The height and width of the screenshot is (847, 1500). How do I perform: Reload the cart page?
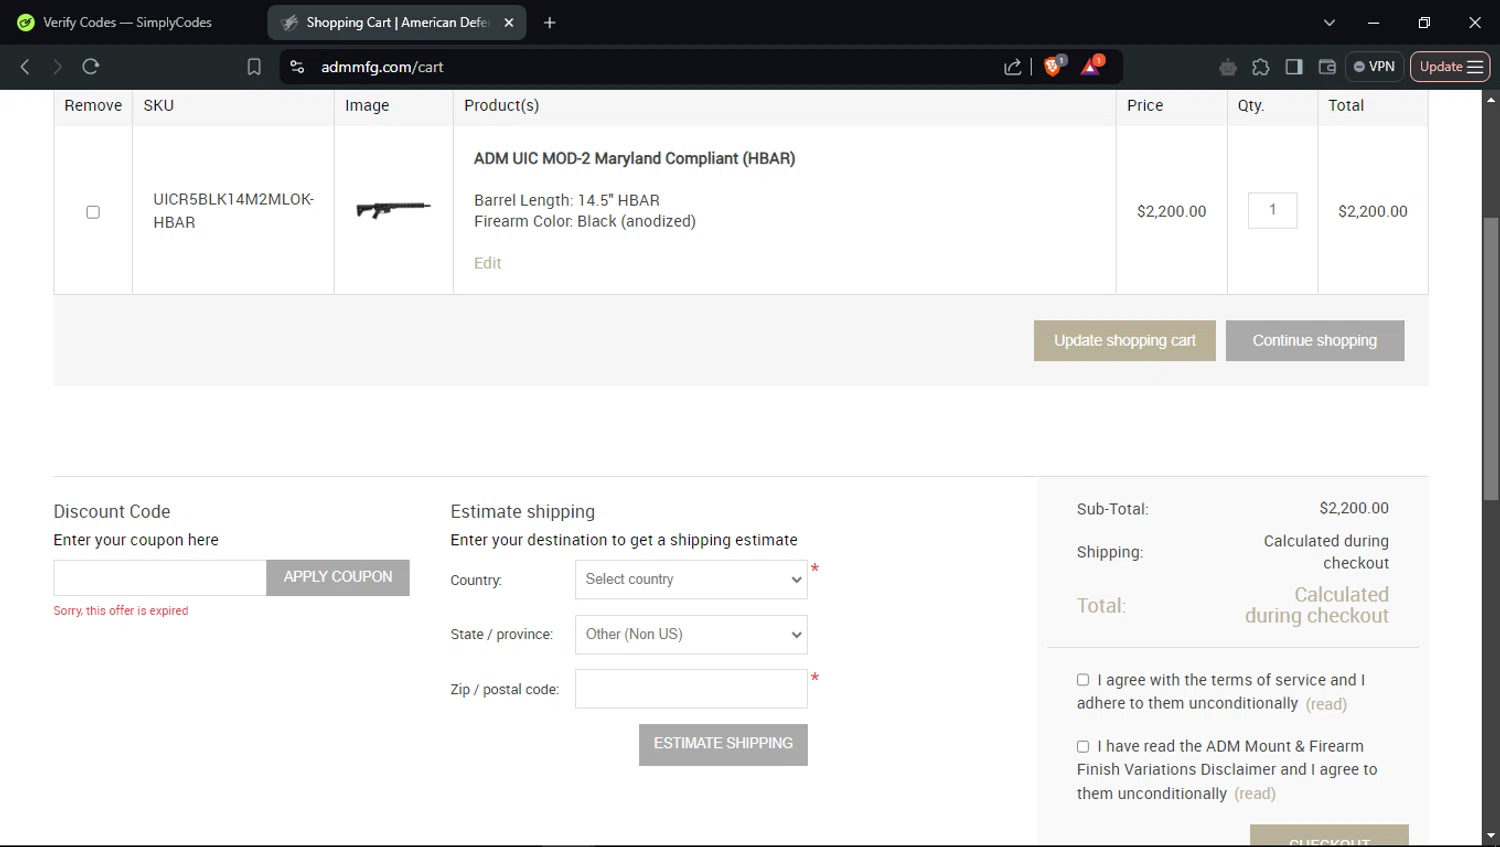[91, 67]
